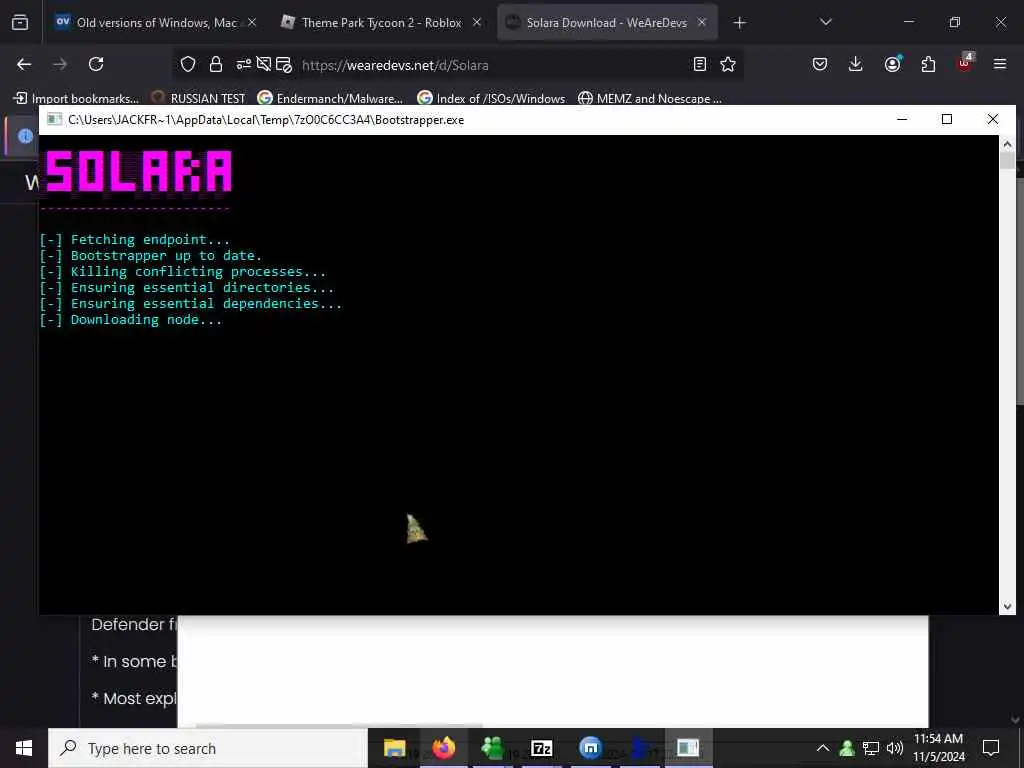This screenshot has height=768, width=1024.
Task: Open volume control tray icon
Action: [895, 748]
